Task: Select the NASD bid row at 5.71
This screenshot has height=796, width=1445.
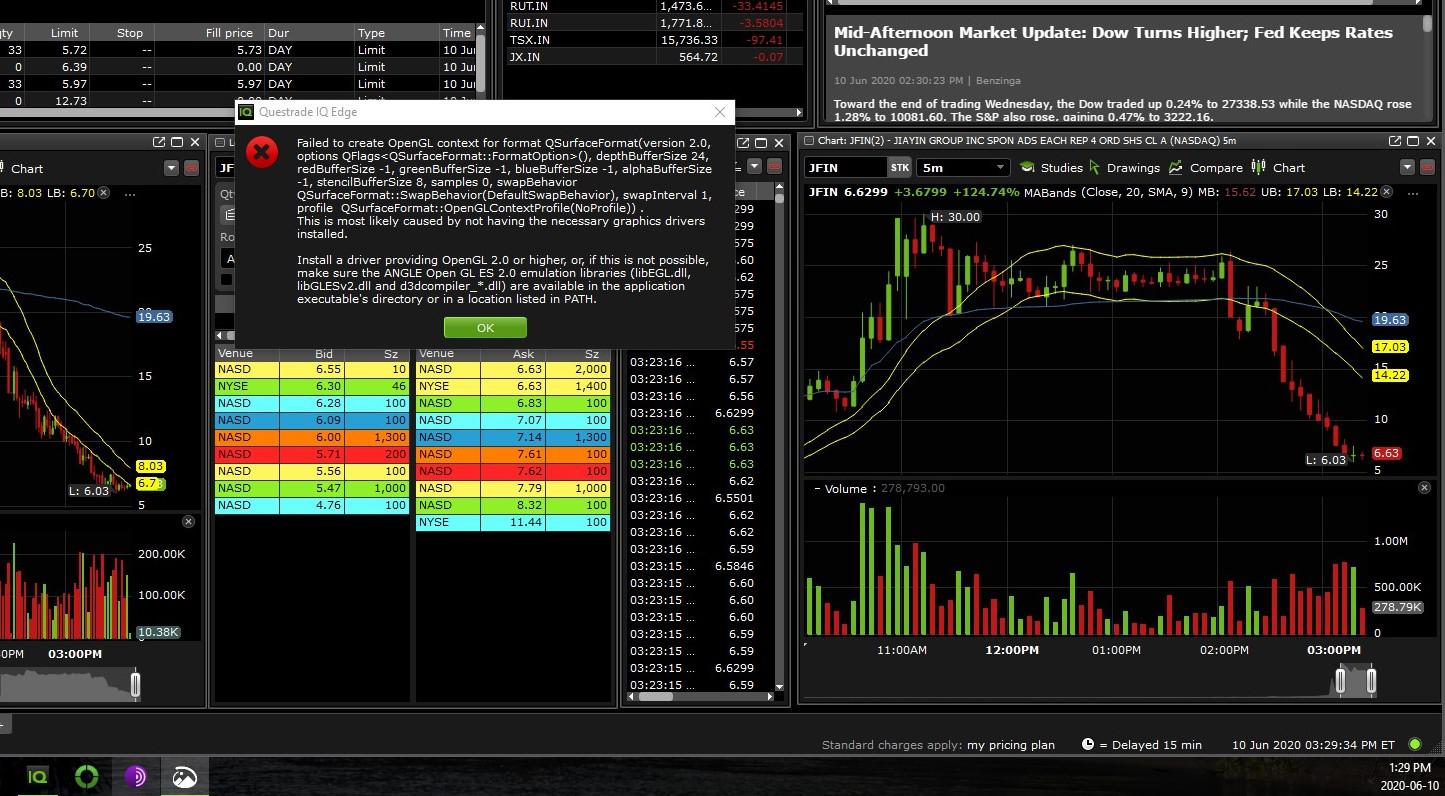Action: pyautogui.click(x=313, y=454)
